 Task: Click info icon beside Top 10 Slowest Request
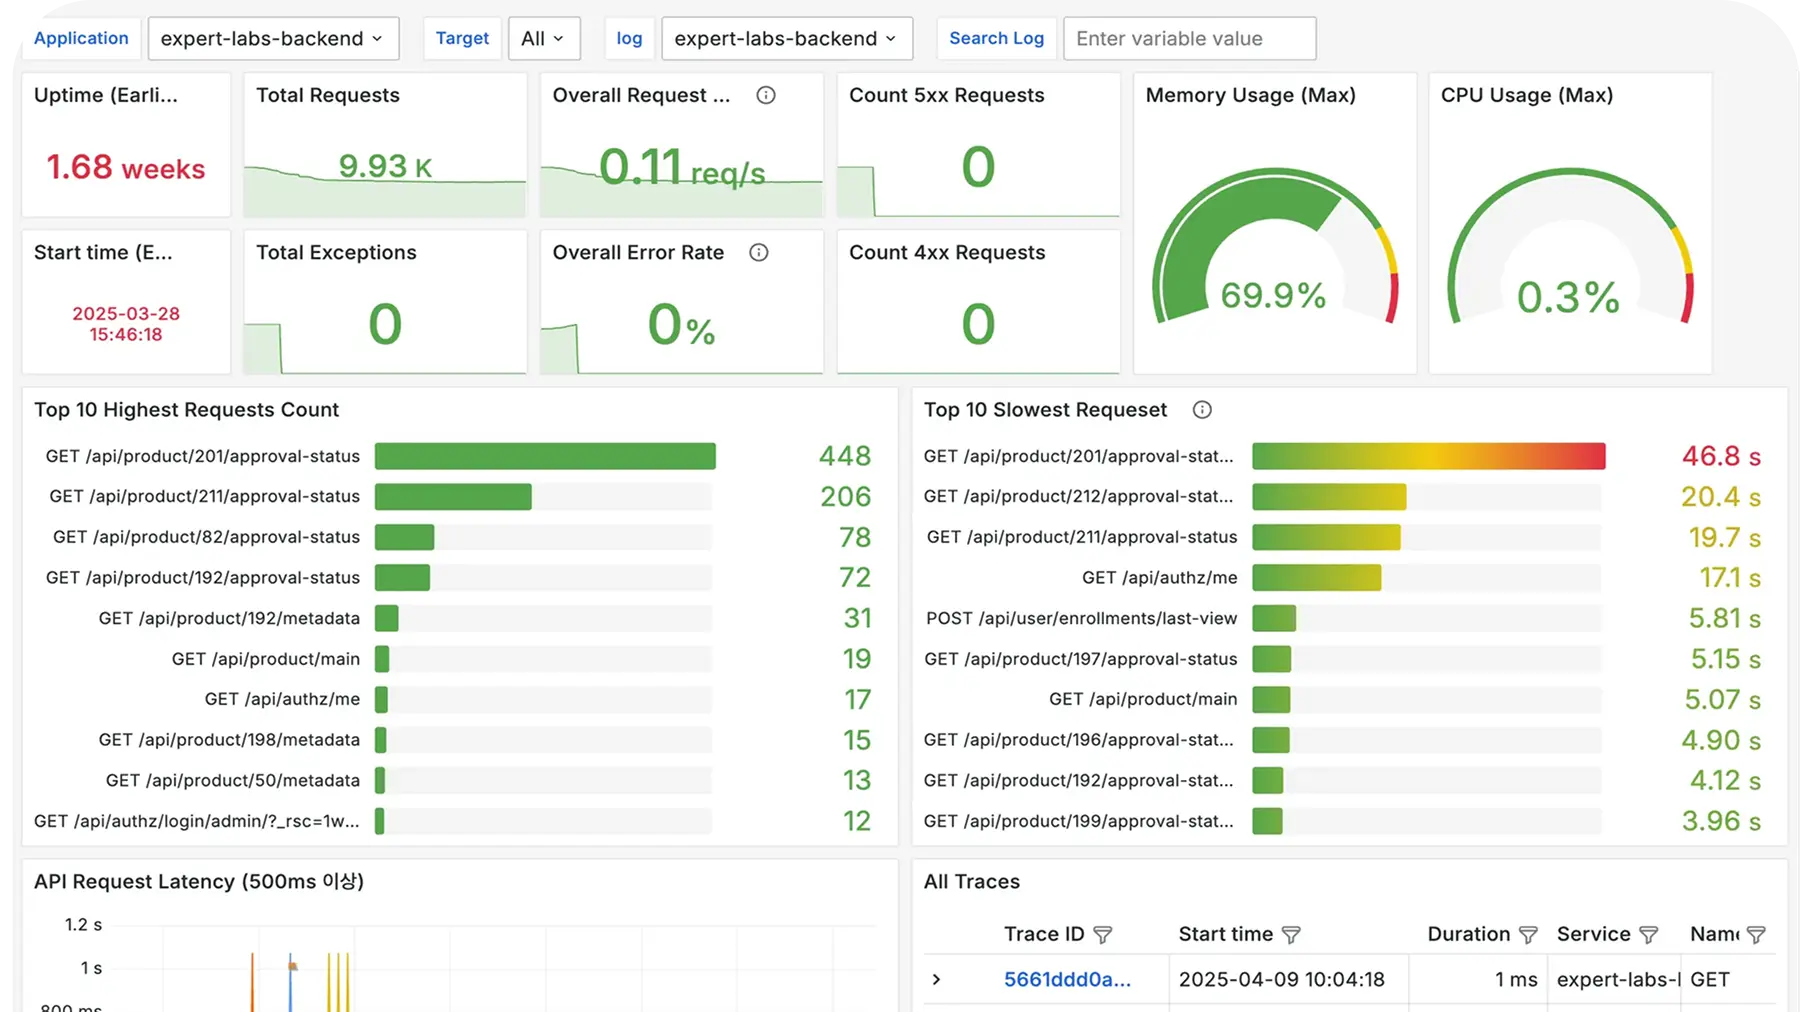click(1202, 410)
